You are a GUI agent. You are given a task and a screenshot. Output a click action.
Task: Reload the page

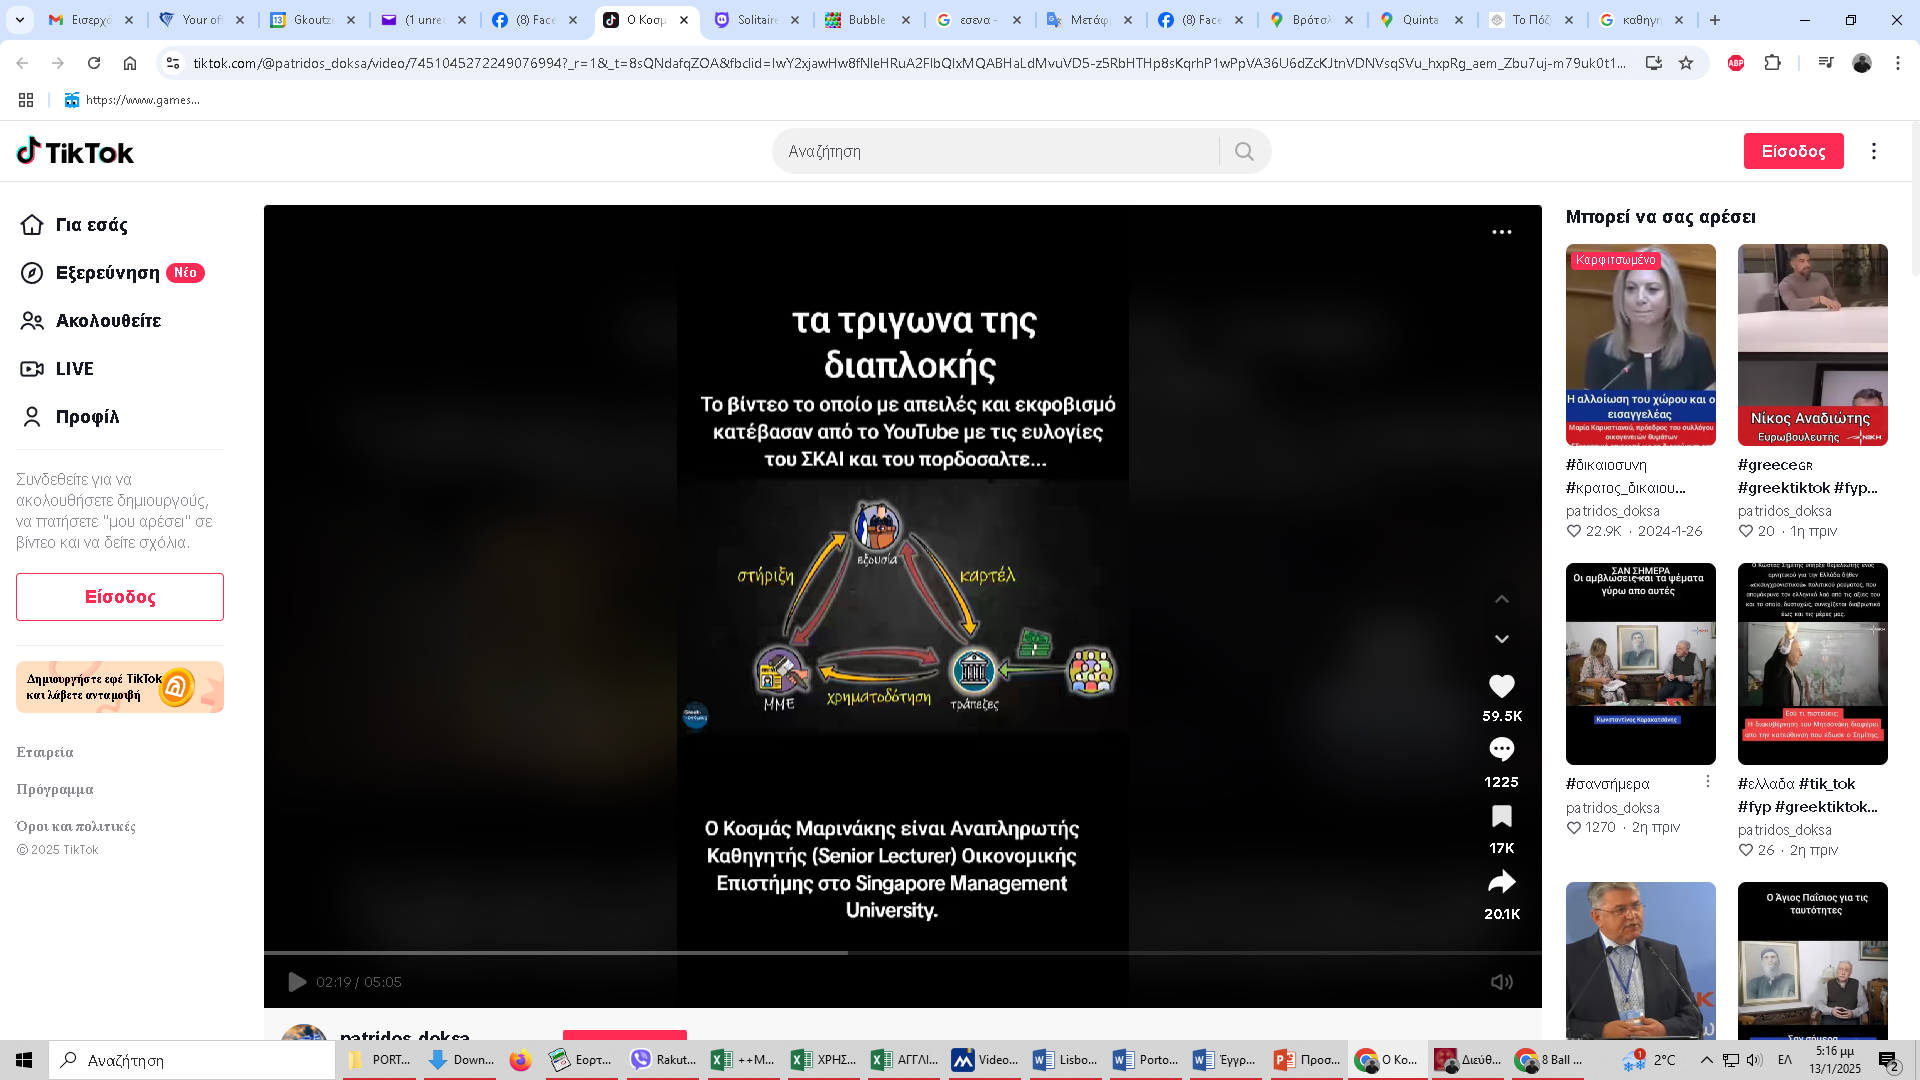(94, 63)
